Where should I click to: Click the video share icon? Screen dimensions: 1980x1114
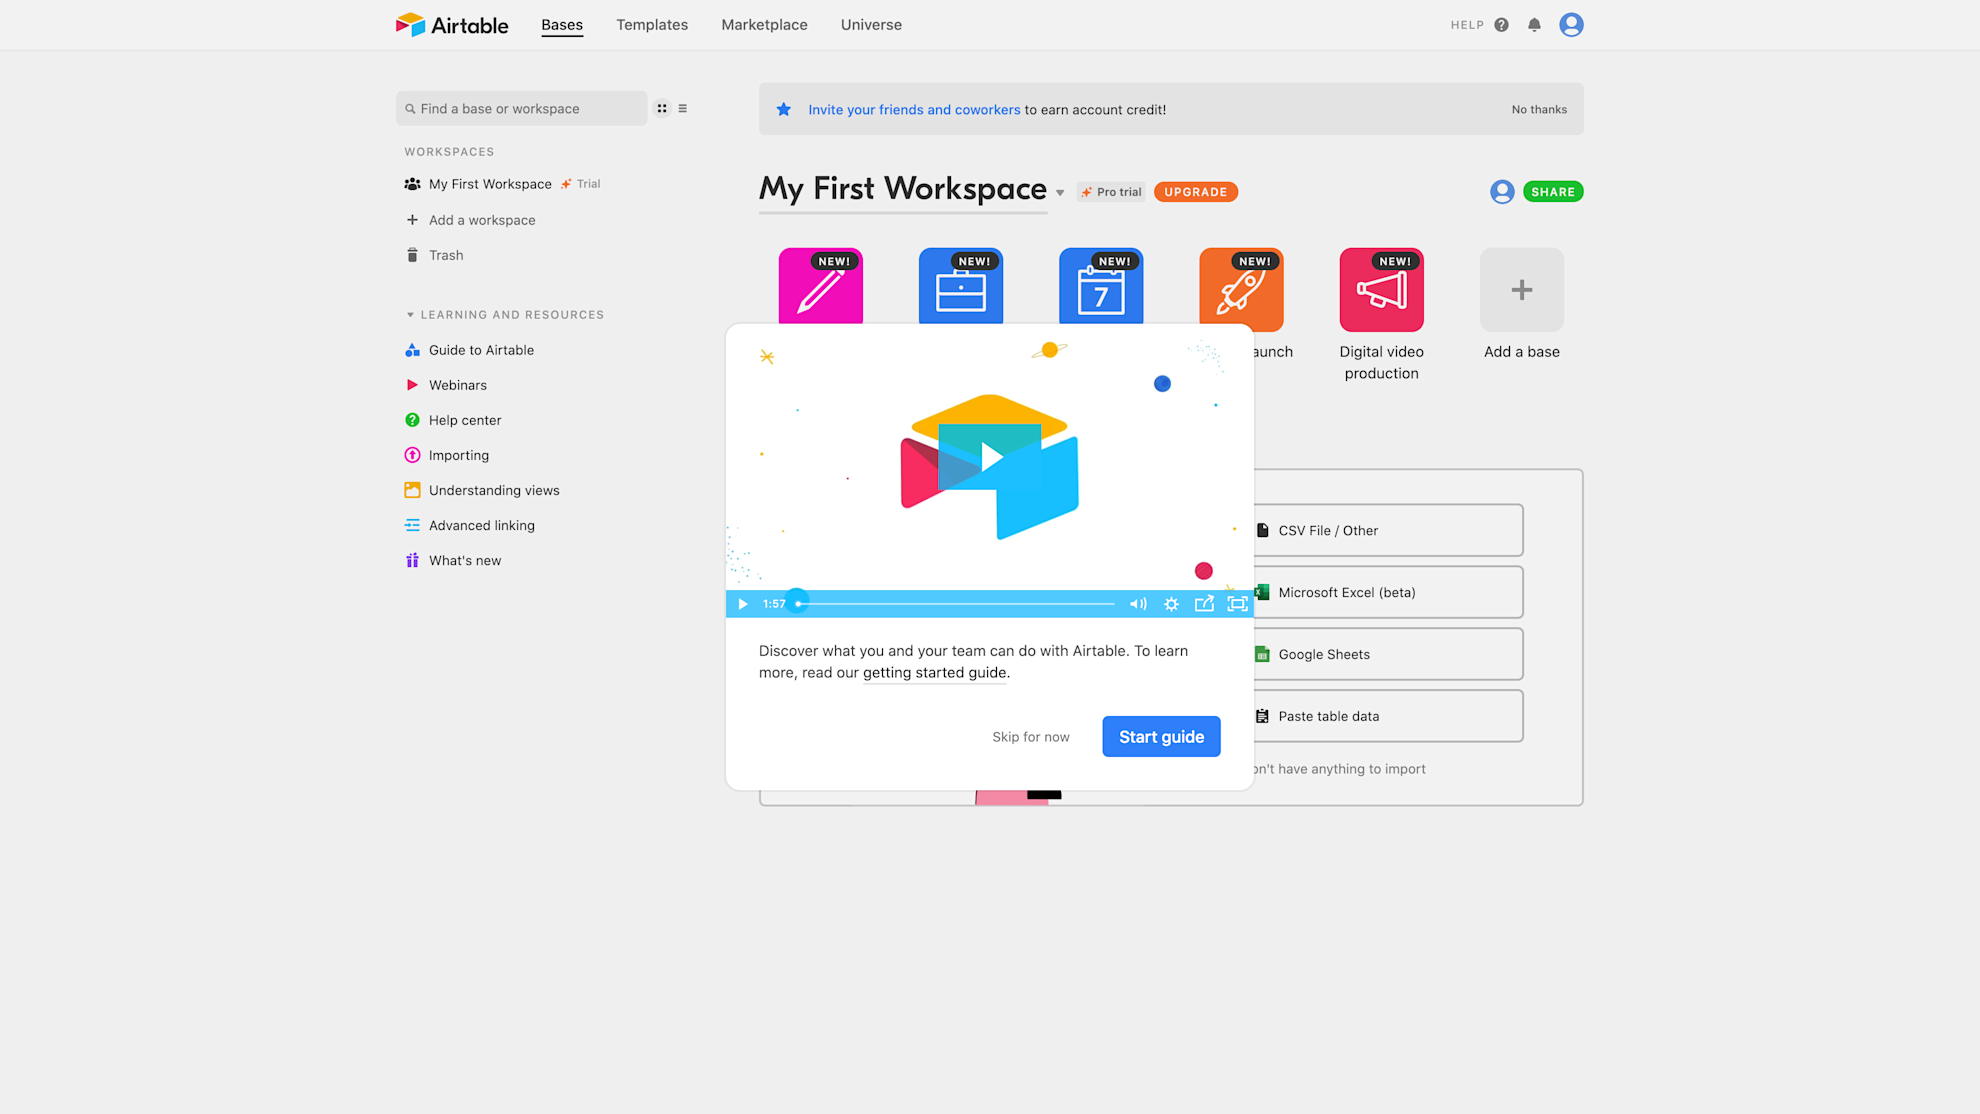pos(1204,604)
